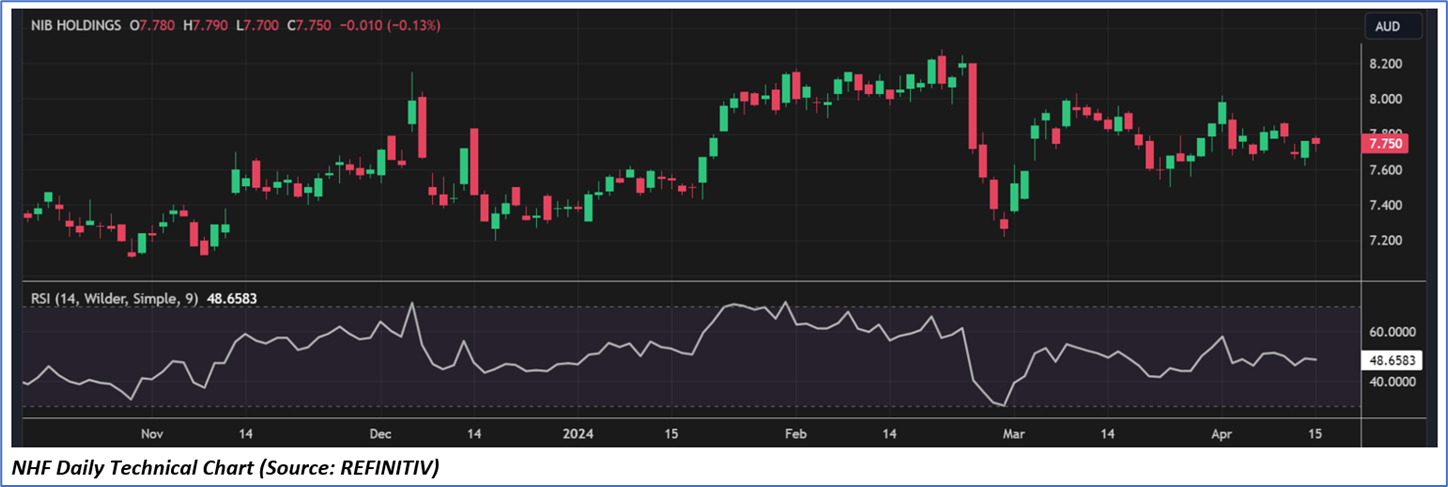This screenshot has height=487, width=1448.
Task: Click the Feb date label on time axis
Action: 795,433
